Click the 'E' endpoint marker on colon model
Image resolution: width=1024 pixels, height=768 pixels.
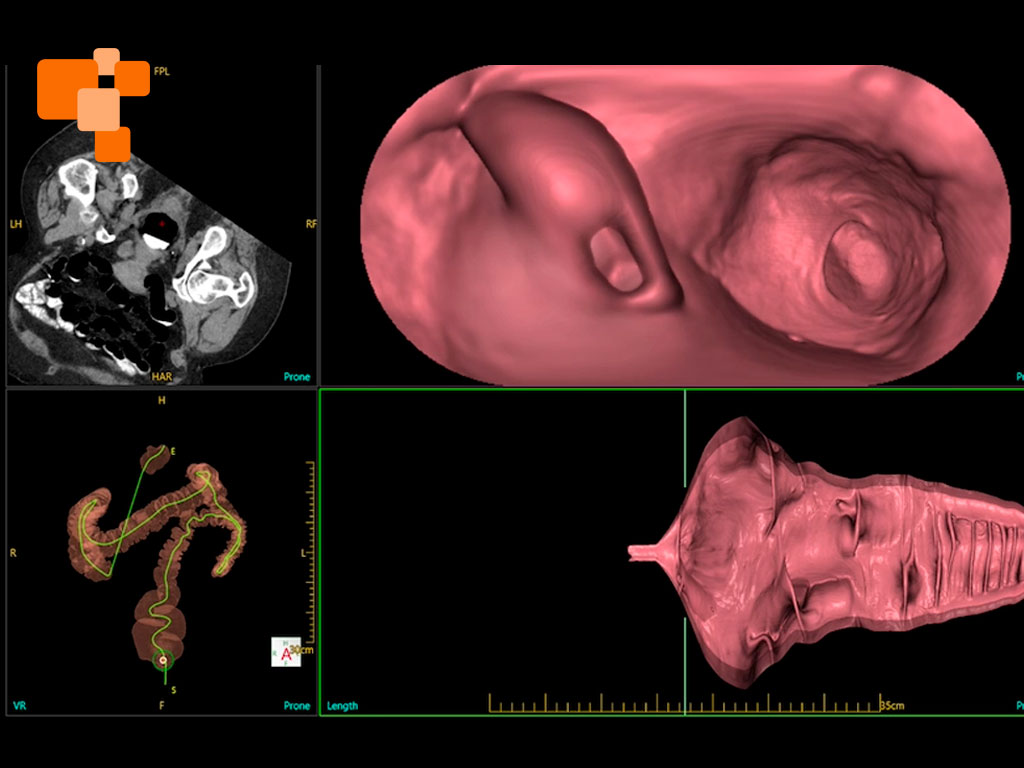(x=173, y=452)
